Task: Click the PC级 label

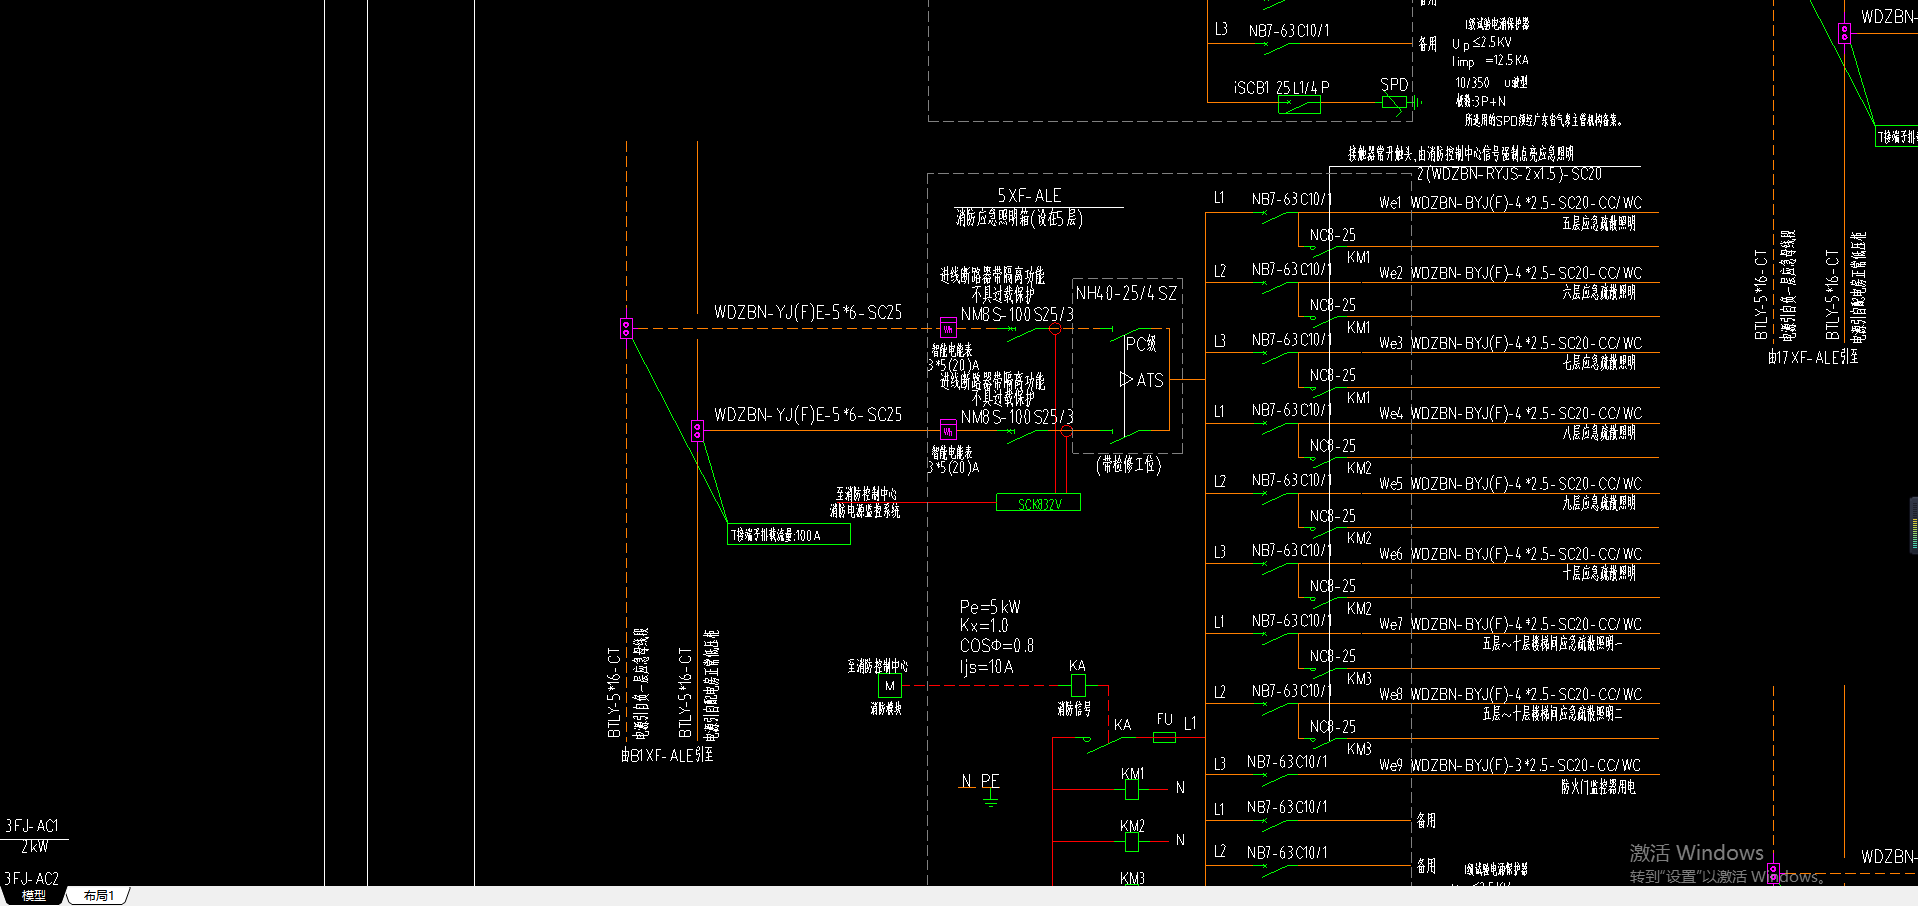Action: point(1141,344)
